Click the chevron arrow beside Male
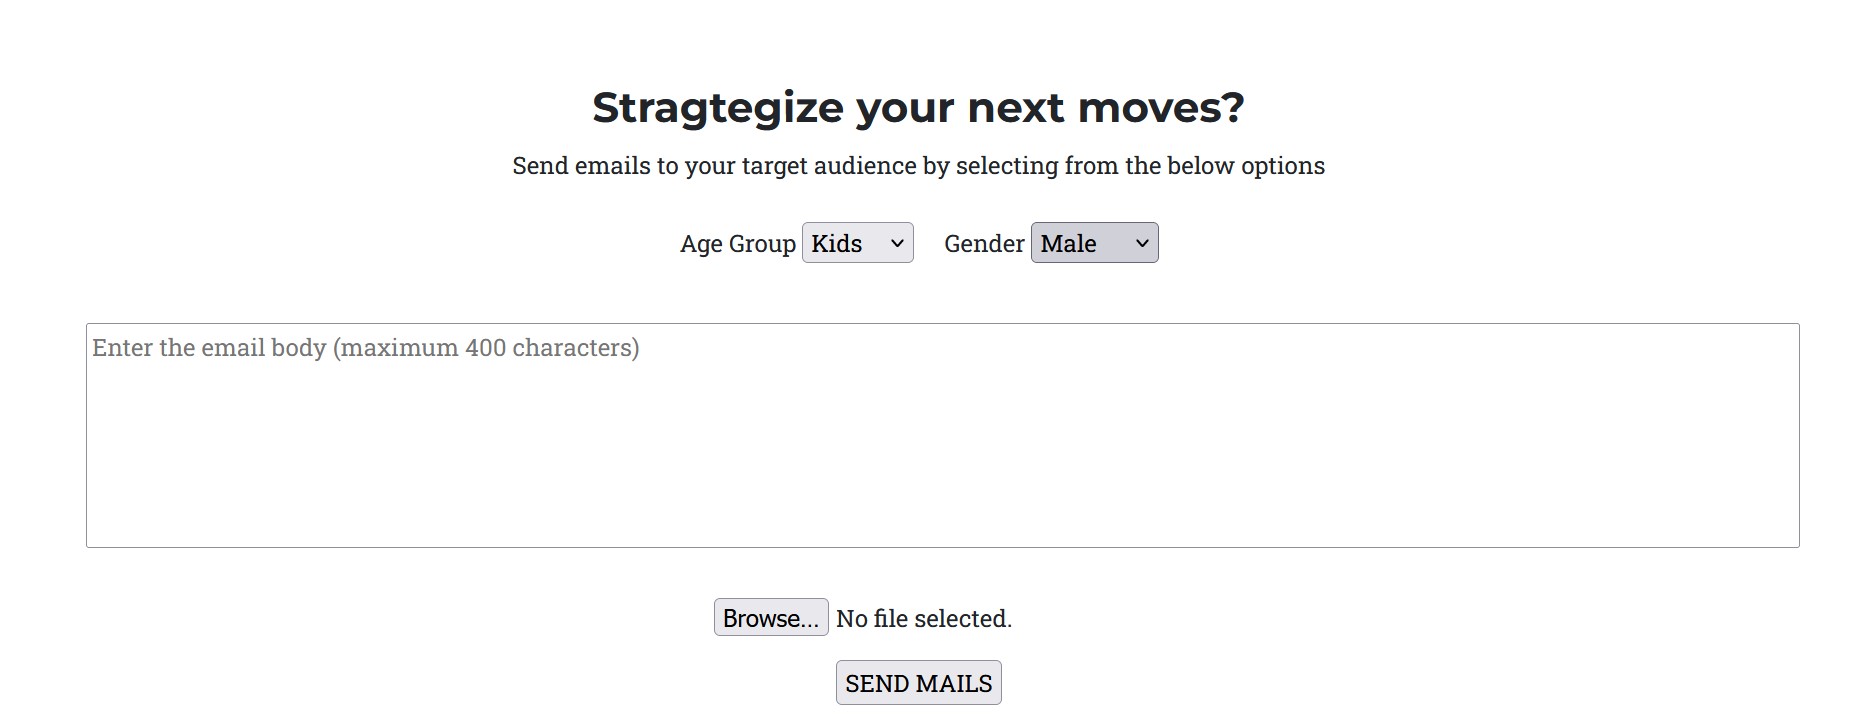Viewport: 1852px width, 720px height. coord(1142,243)
